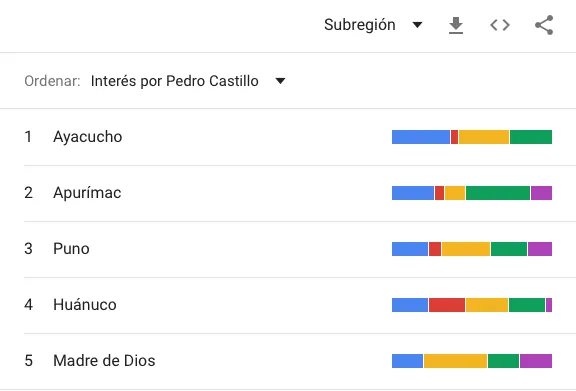Share this chart via the share icon
This screenshot has width=576, height=391.
click(x=544, y=25)
